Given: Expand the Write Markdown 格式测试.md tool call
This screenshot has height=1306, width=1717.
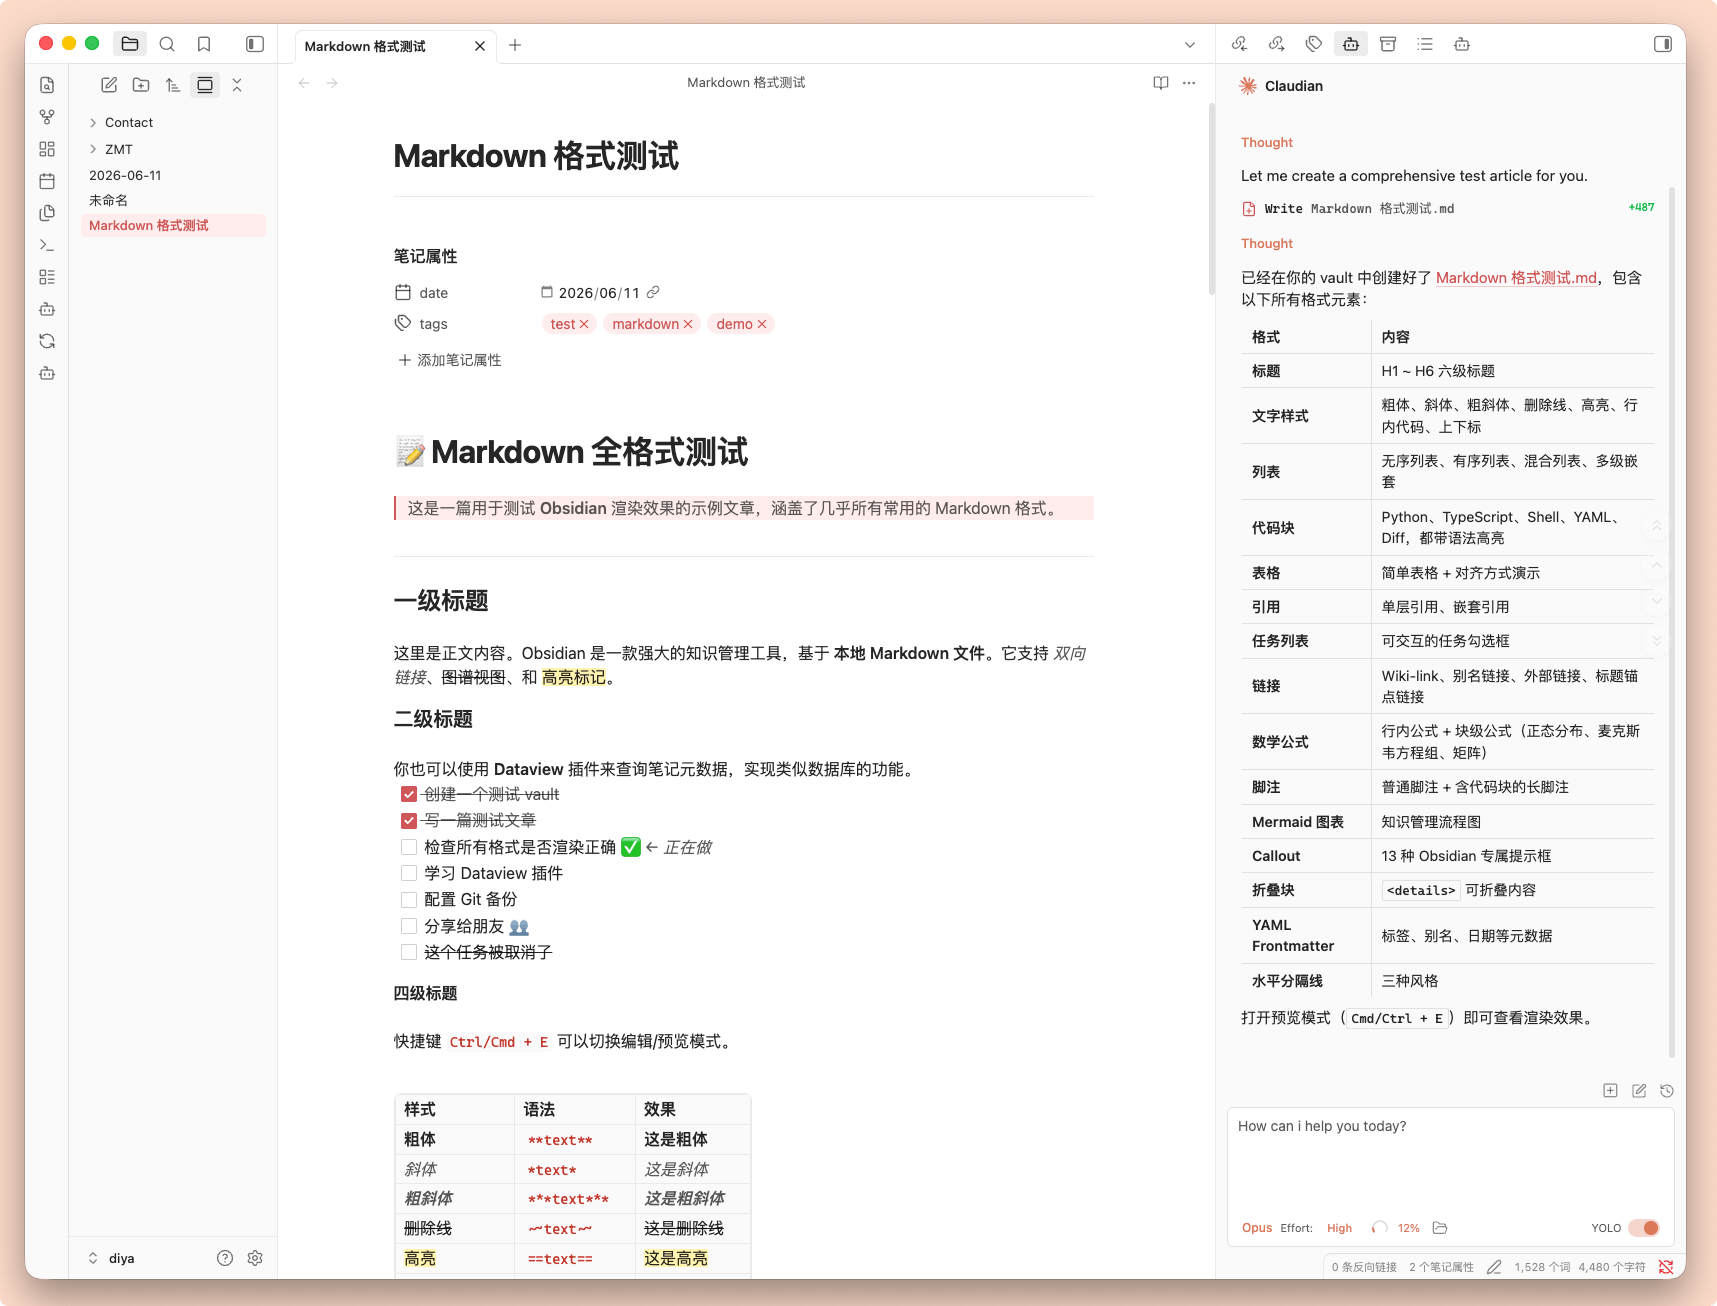Looking at the screenshot, I should coord(1447,208).
